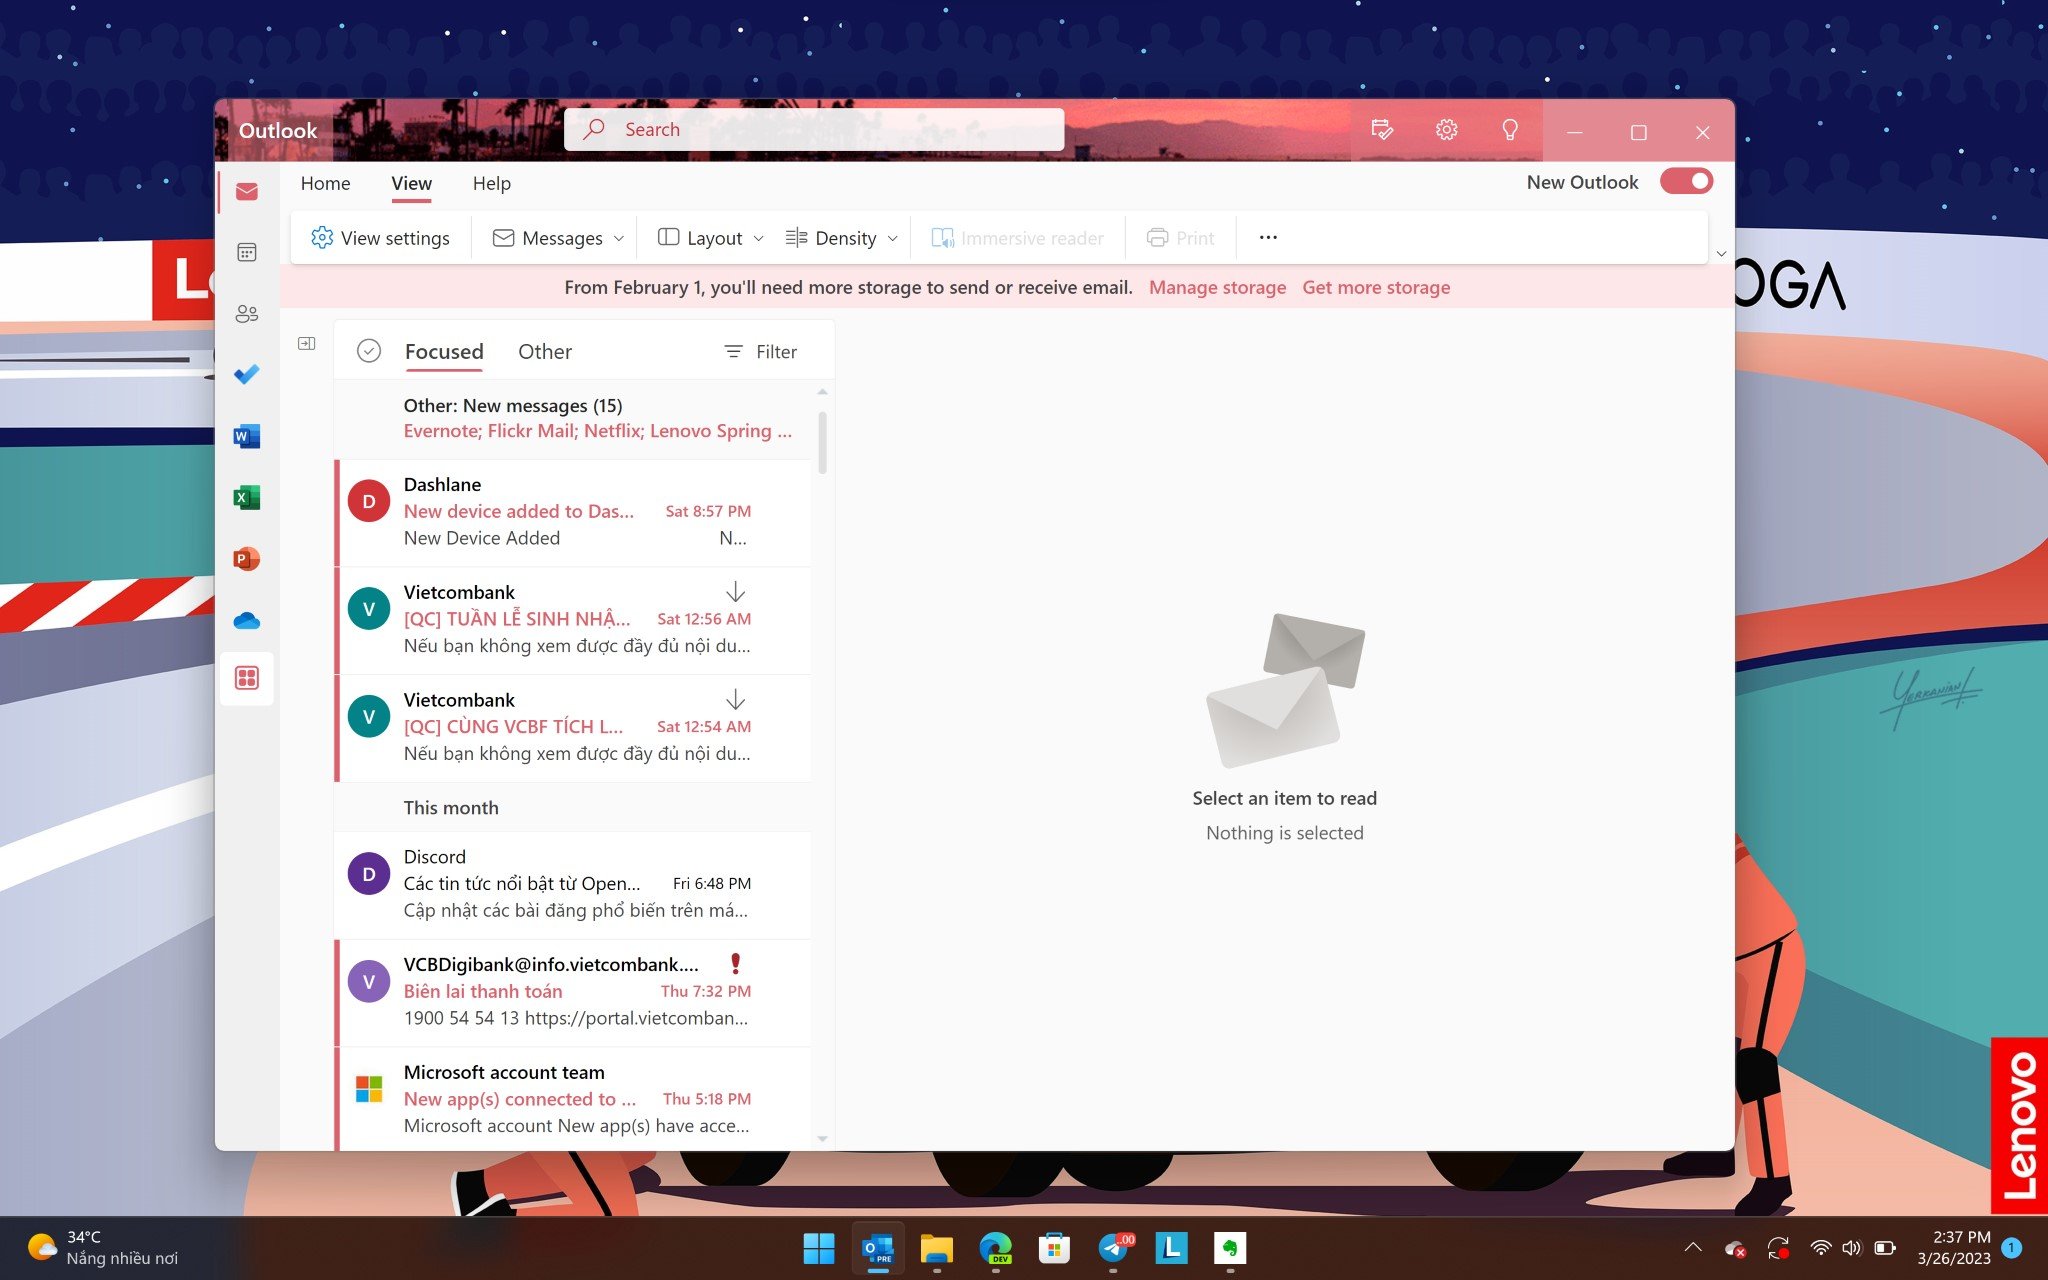Open Calendar in the Outlook sidebar
This screenshot has width=2048, height=1280.
pyautogui.click(x=247, y=252)
